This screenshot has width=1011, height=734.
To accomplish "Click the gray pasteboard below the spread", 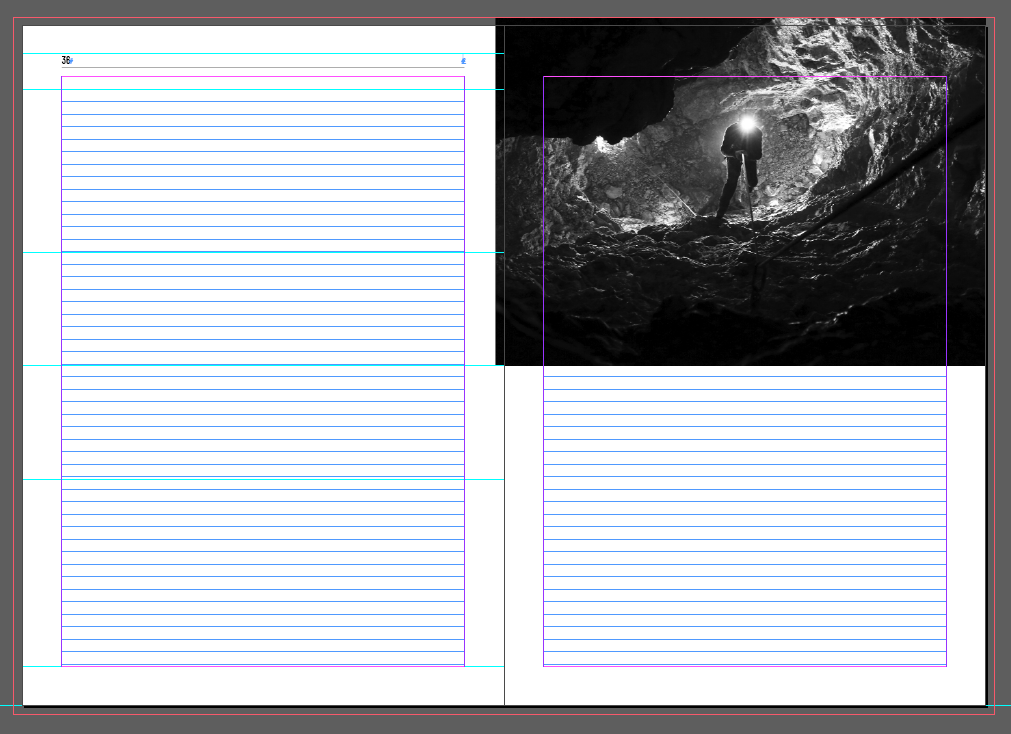I will 500,725.
